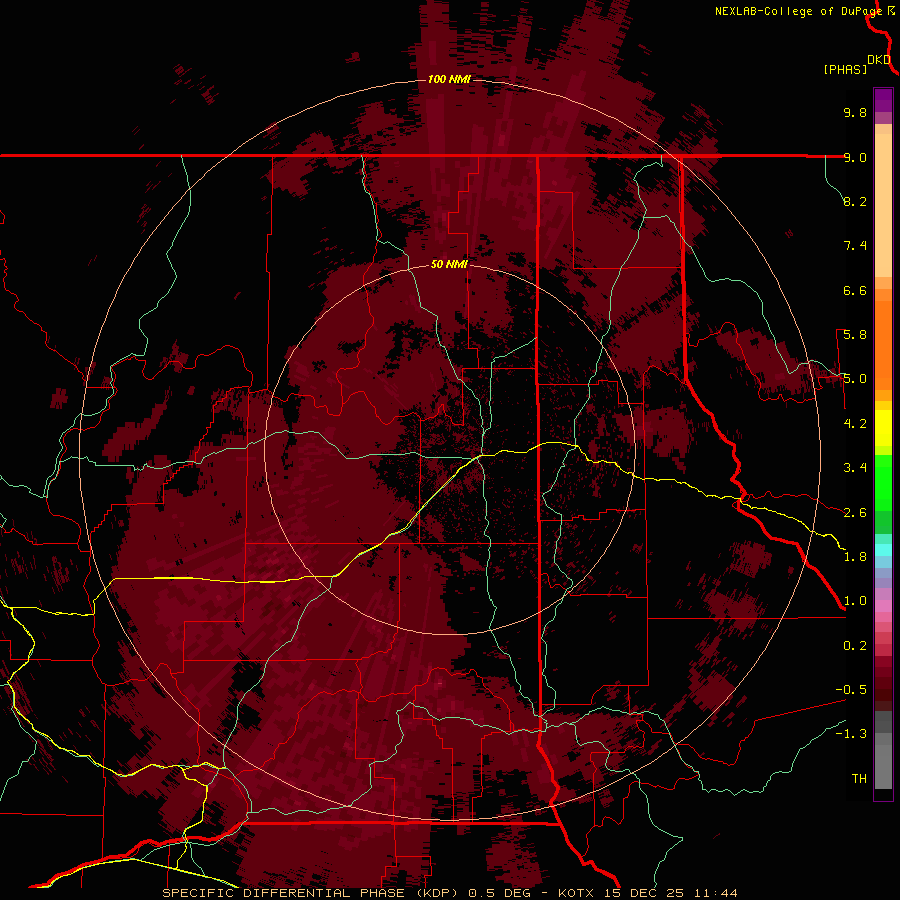Click the 4.2 value on the color scale
The width and height of the screenshot is (900, 900).
click(x=855, y=424)
